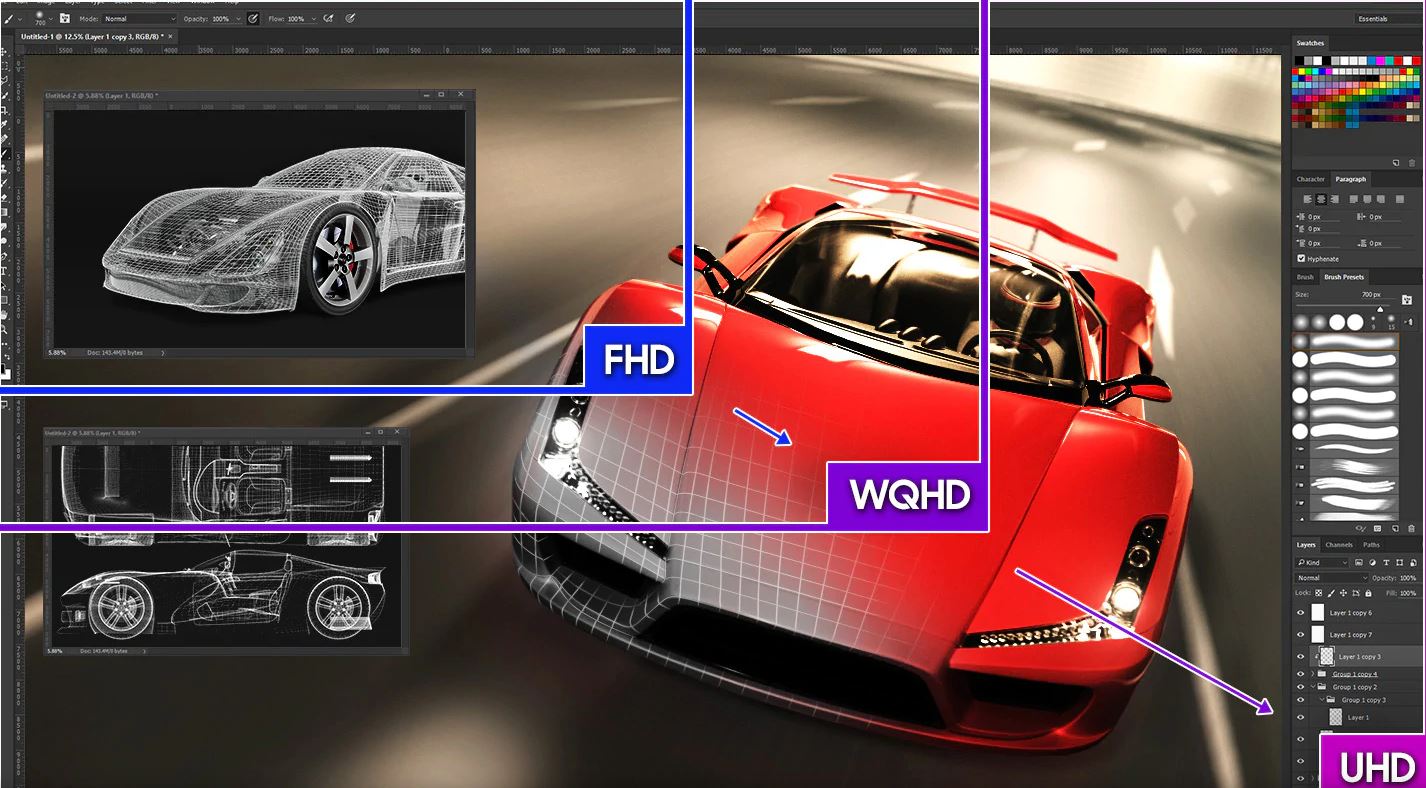Screen dimensions: 1426x788
Task: Click the lock image pixels brush icon
Action: 1332,593
